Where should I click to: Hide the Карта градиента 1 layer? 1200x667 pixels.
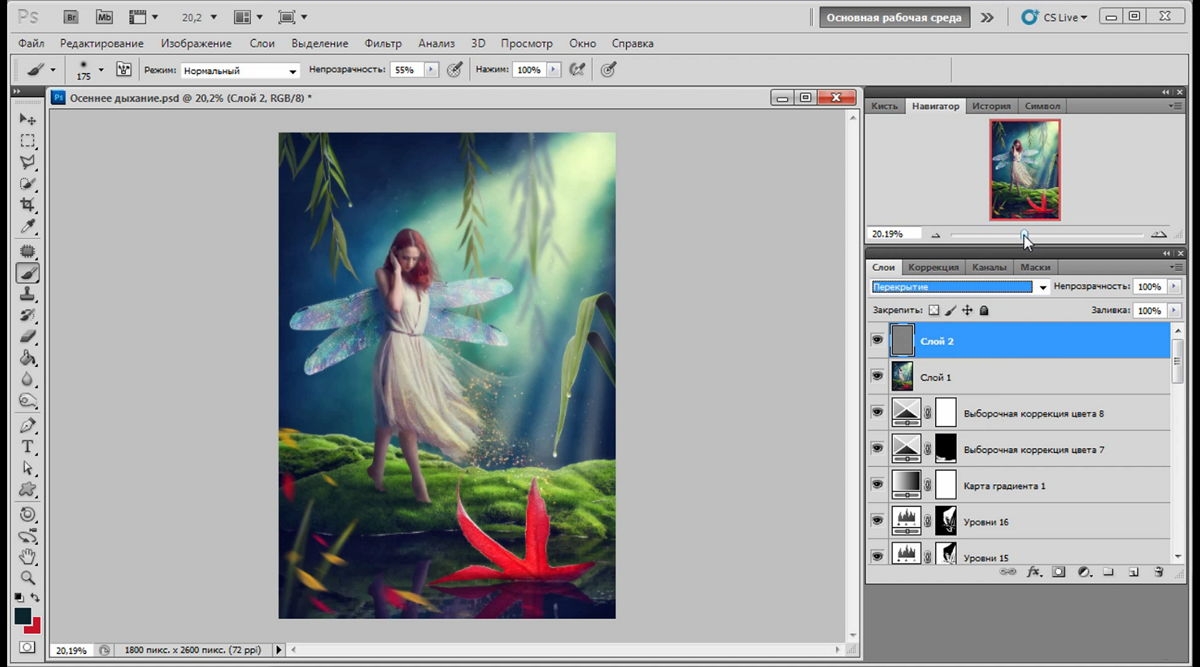point(877,484)
